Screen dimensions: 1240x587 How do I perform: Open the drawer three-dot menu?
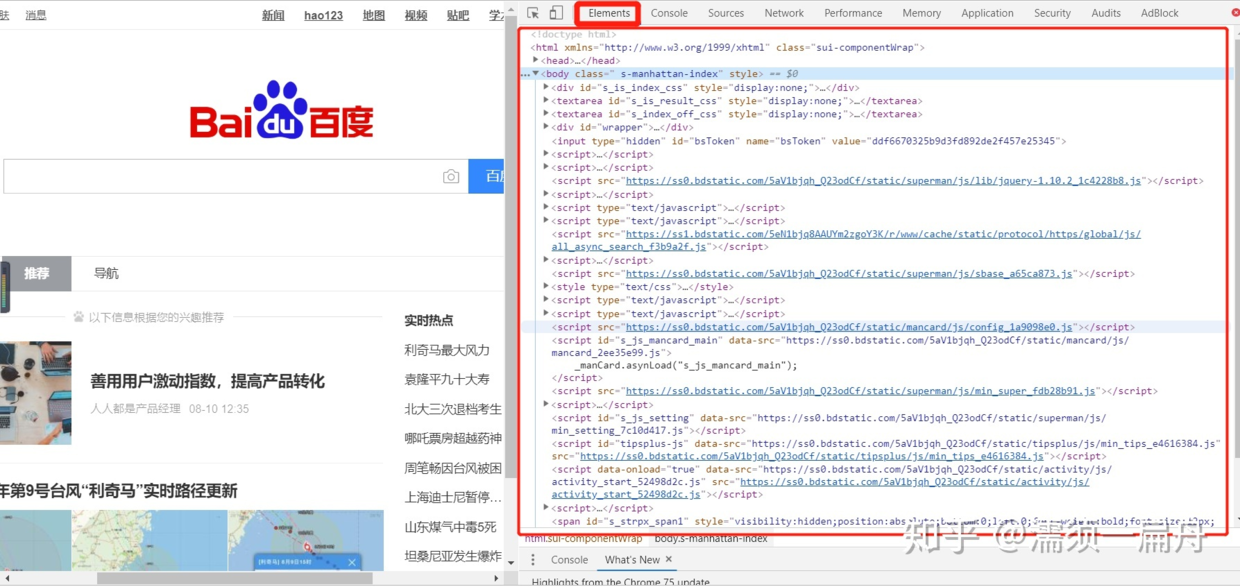pyautogui.click(x=533, y=560)
